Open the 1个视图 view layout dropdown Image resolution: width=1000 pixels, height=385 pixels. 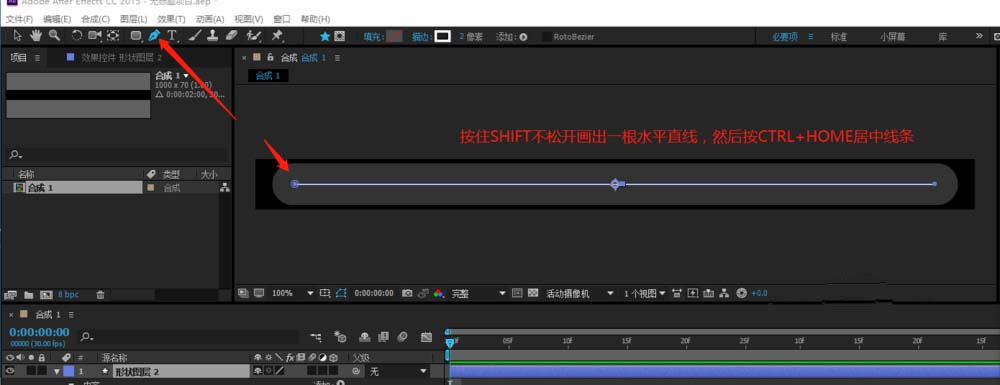pos(644,293)
